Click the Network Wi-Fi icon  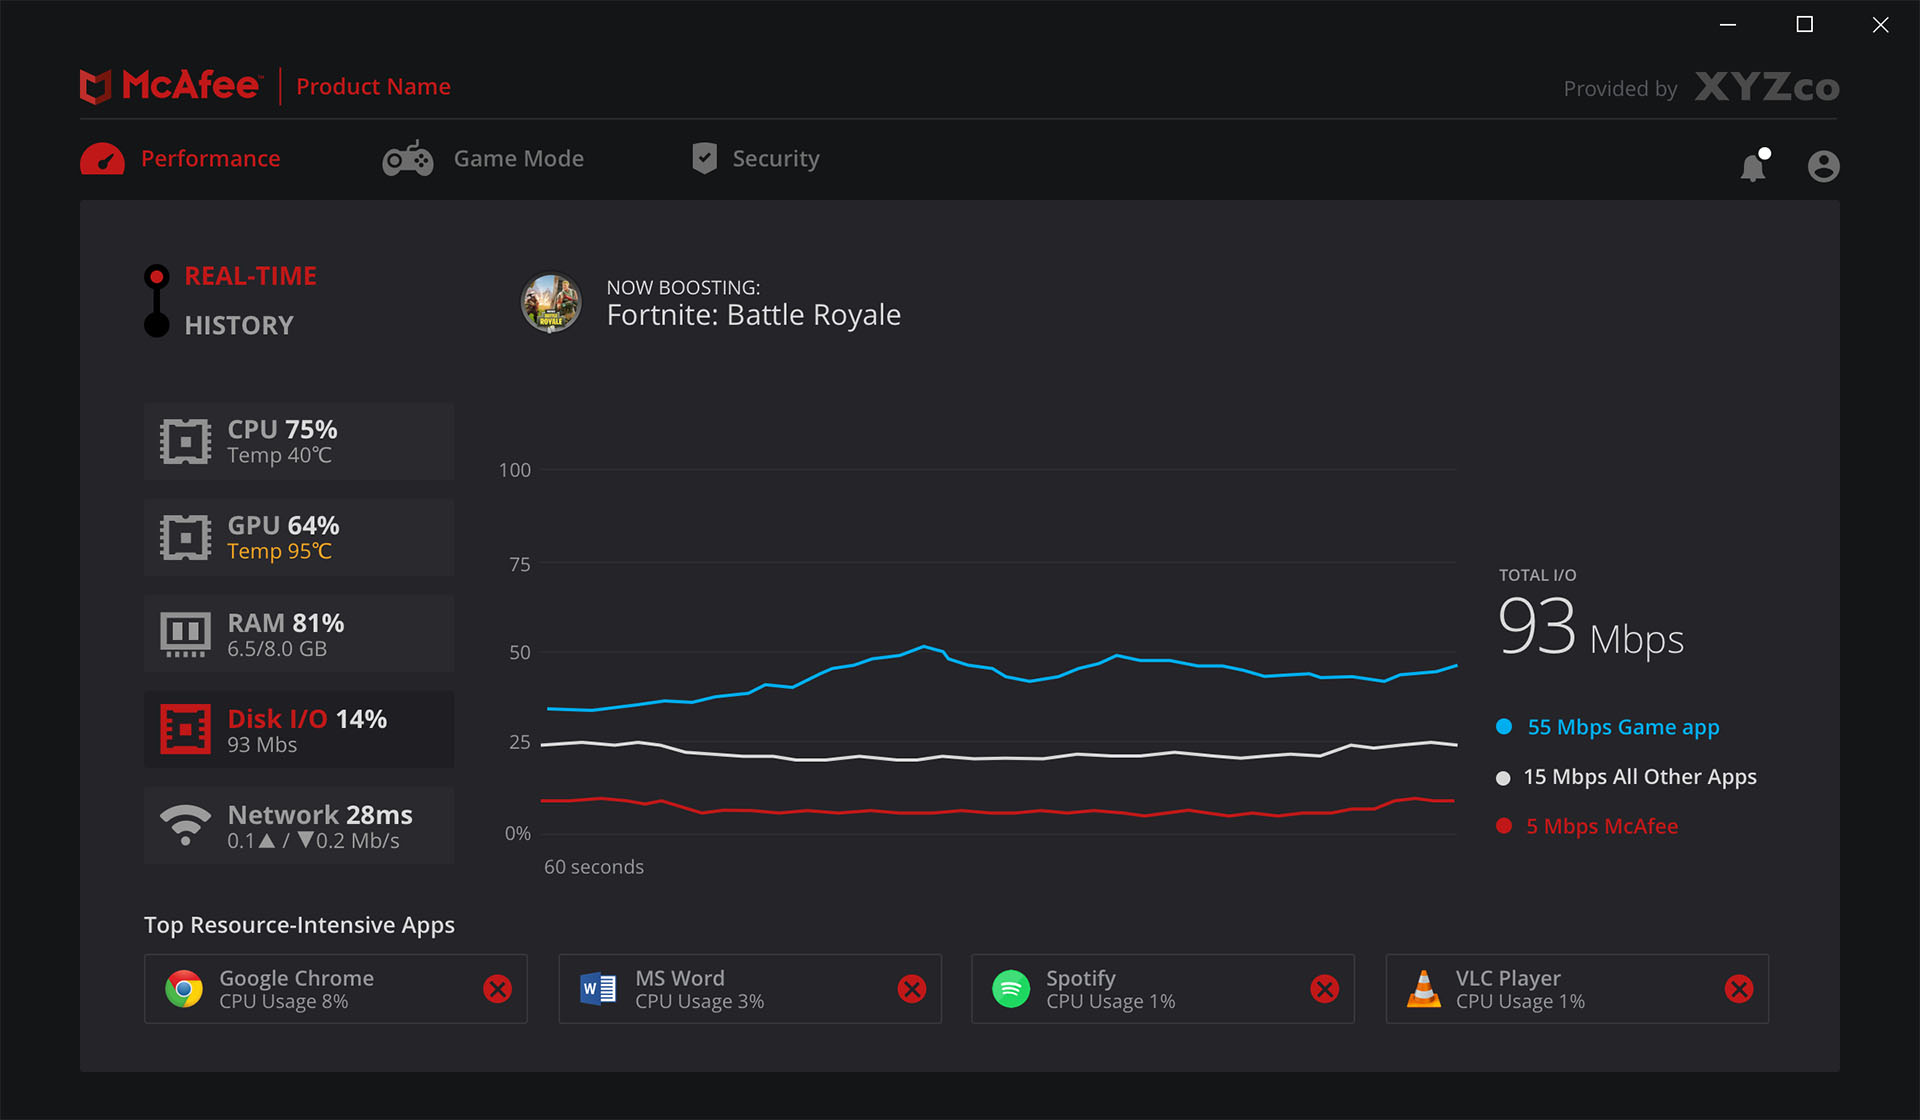point(186,825)
